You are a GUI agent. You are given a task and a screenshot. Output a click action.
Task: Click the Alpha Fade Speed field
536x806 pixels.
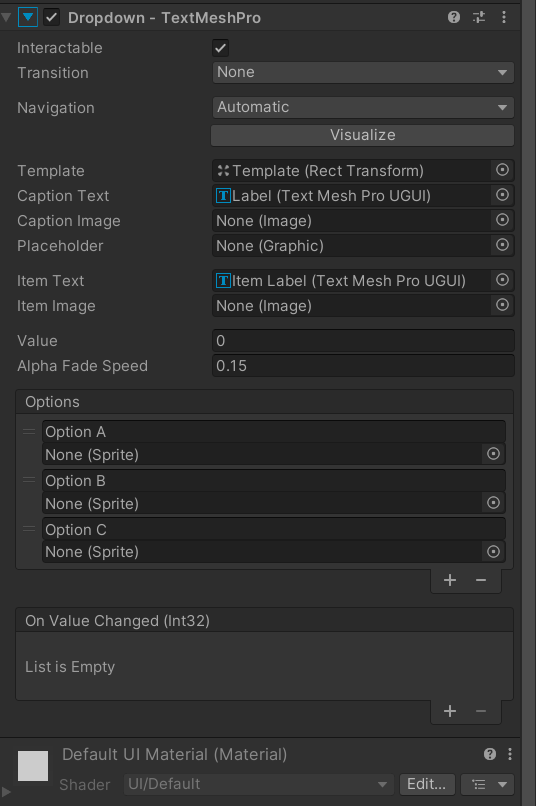tap(363, 366)
